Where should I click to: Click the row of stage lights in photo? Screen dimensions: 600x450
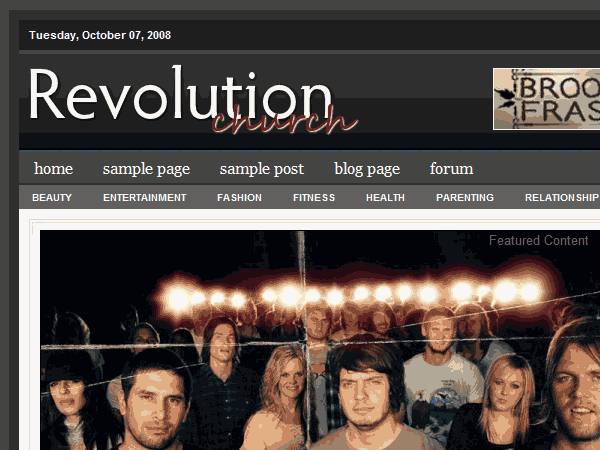(352, 295)
